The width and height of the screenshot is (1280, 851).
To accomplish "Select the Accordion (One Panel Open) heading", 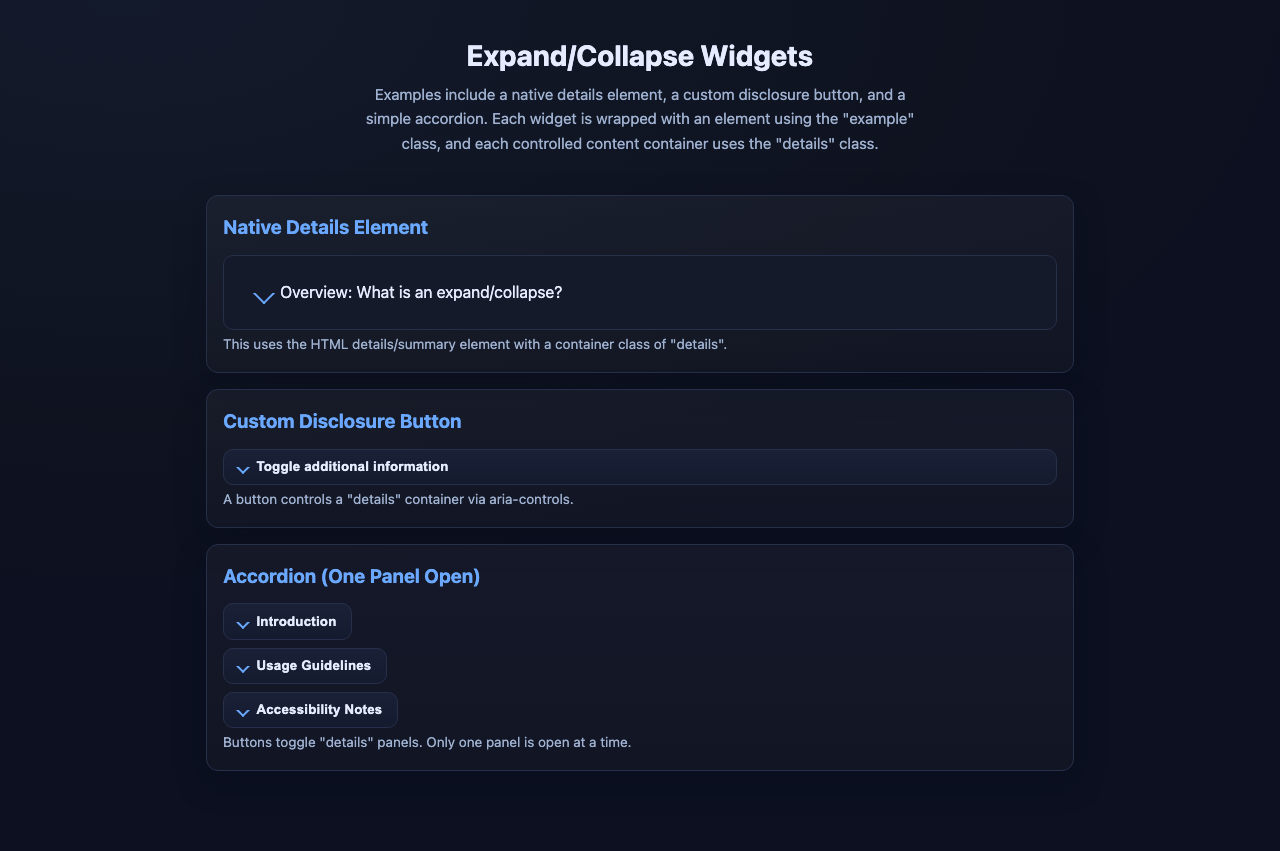I will click(x=351, y=576).
